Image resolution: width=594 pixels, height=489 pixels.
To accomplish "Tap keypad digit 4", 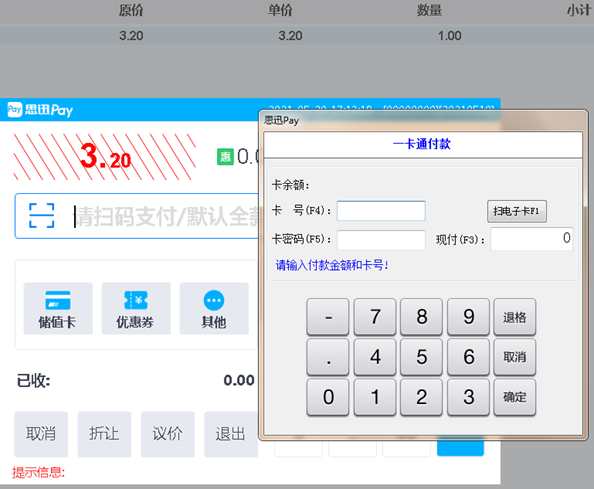I will (375, 357).
